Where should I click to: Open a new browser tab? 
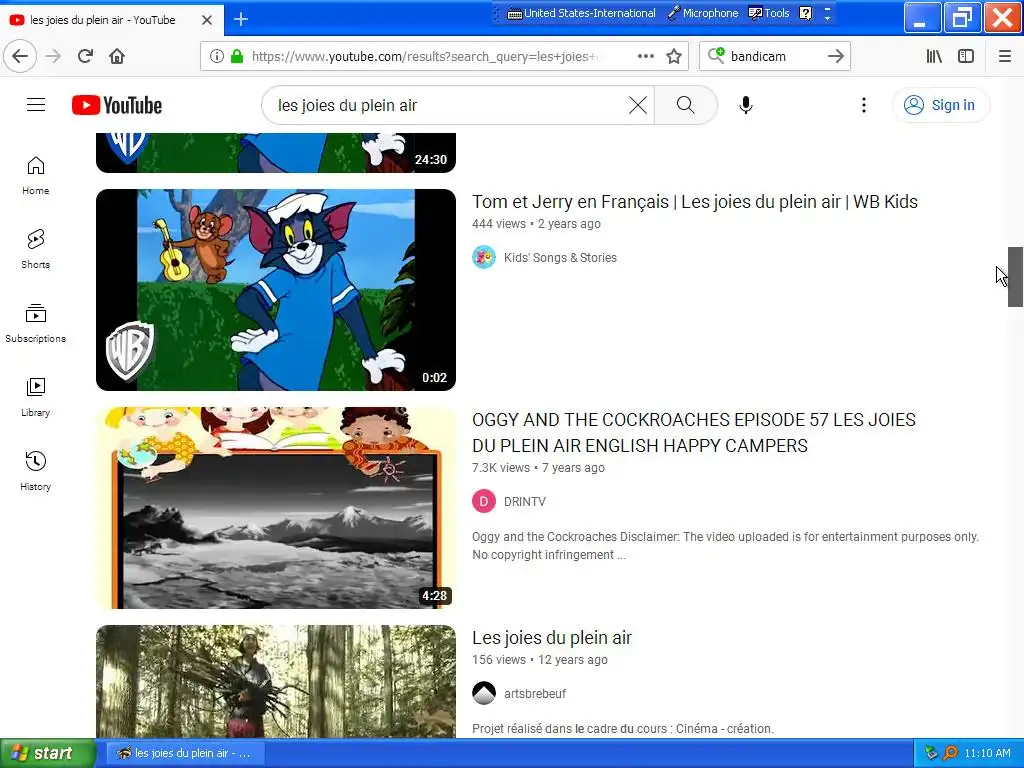pos(240,19)
